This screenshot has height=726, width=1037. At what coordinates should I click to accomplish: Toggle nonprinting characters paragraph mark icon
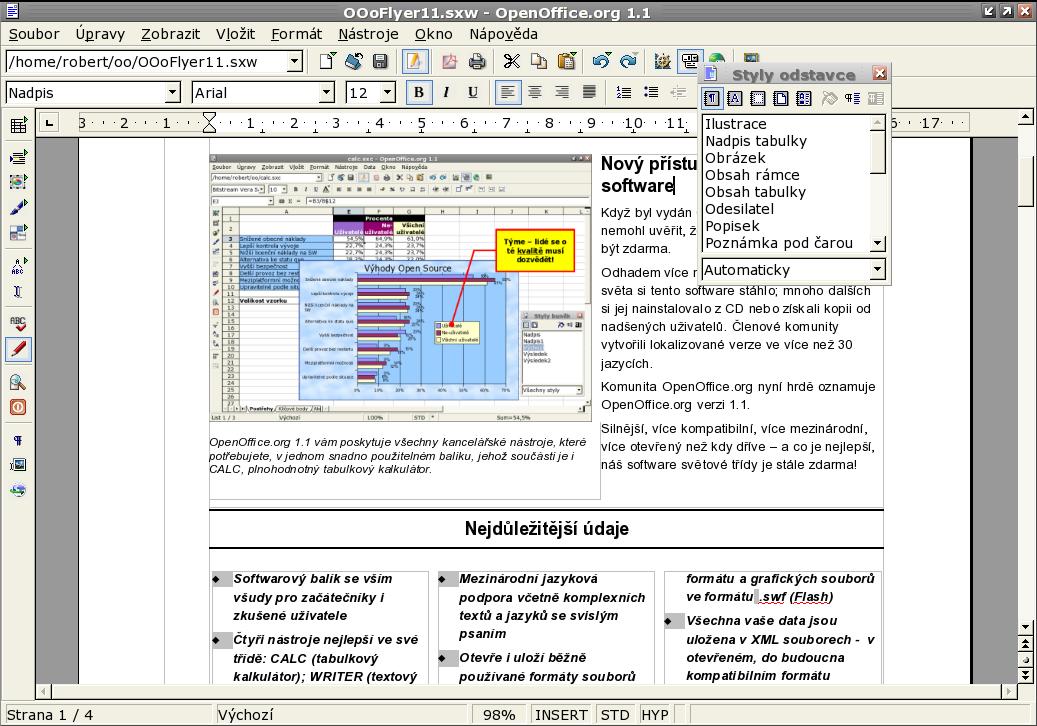click(18, 440)
